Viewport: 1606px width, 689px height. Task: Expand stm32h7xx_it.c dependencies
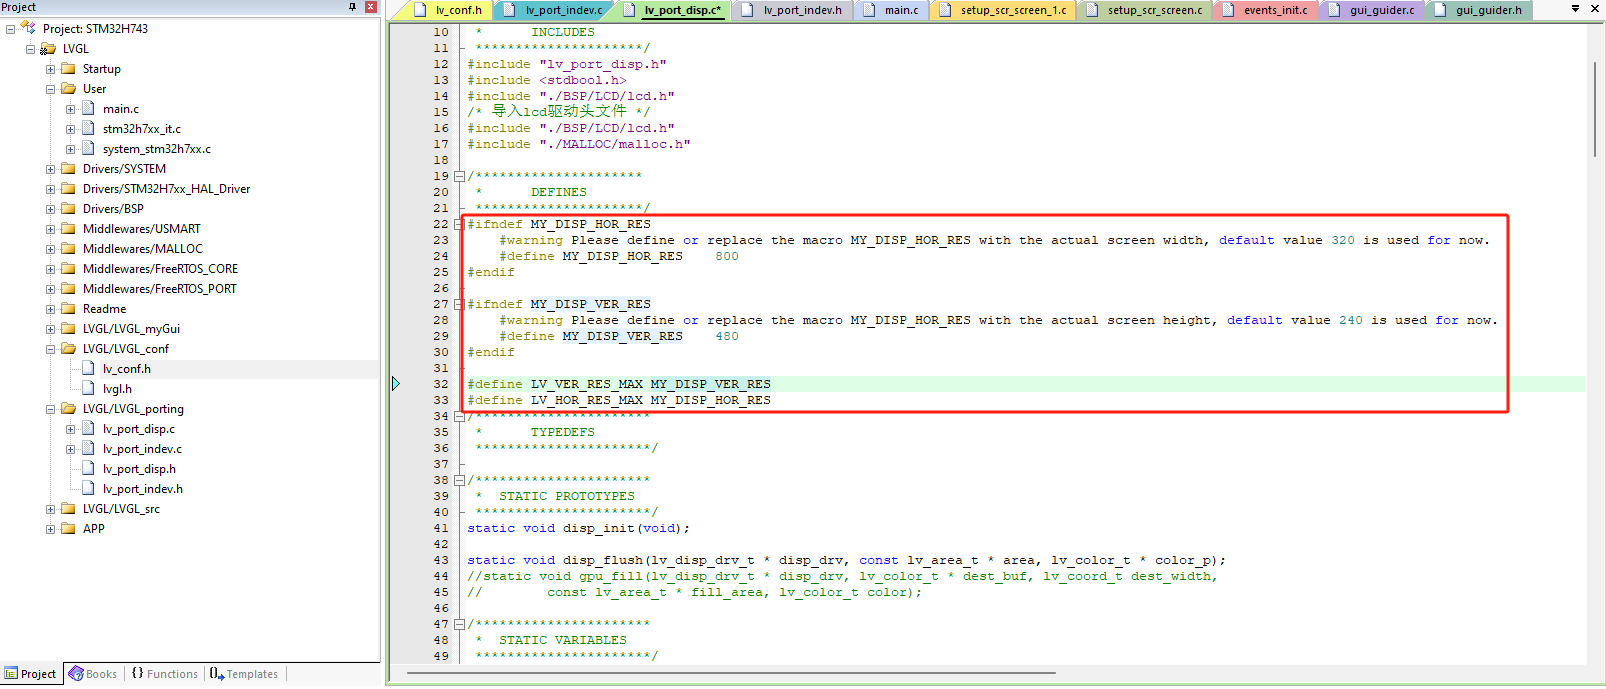coord(70,129)
